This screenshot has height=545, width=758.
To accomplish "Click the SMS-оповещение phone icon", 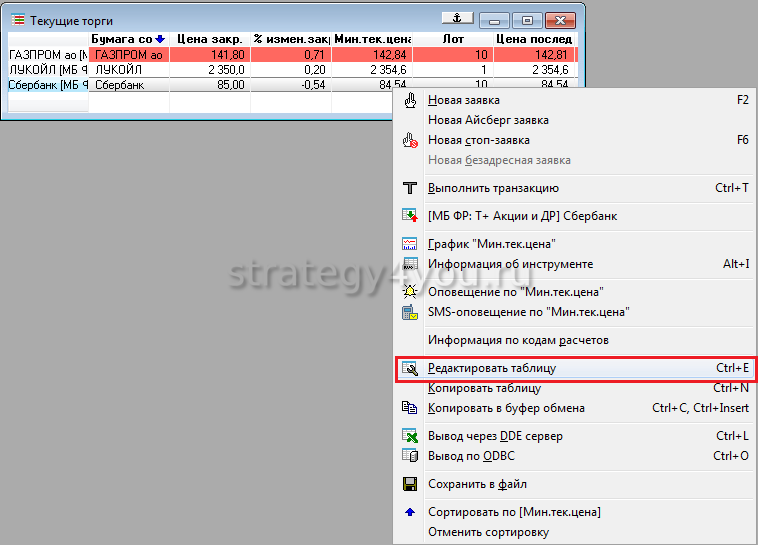I will pos(409,312).
